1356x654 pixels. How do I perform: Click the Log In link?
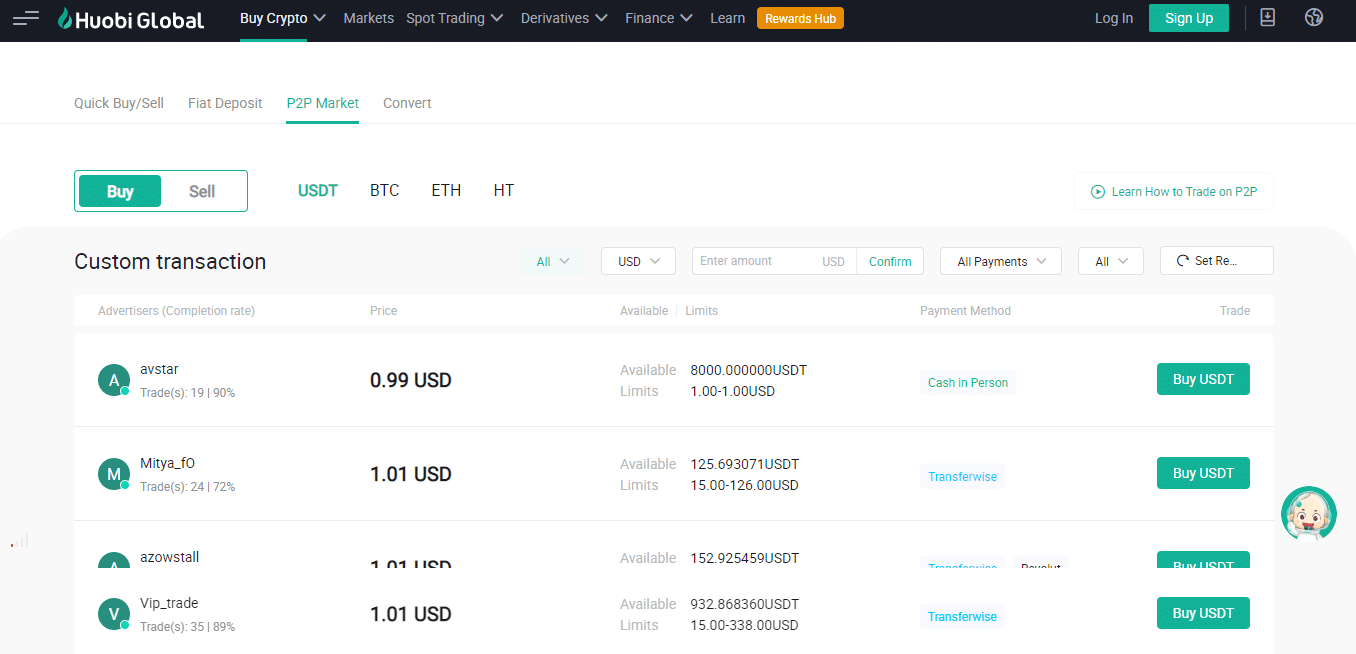pos(1114,18)
